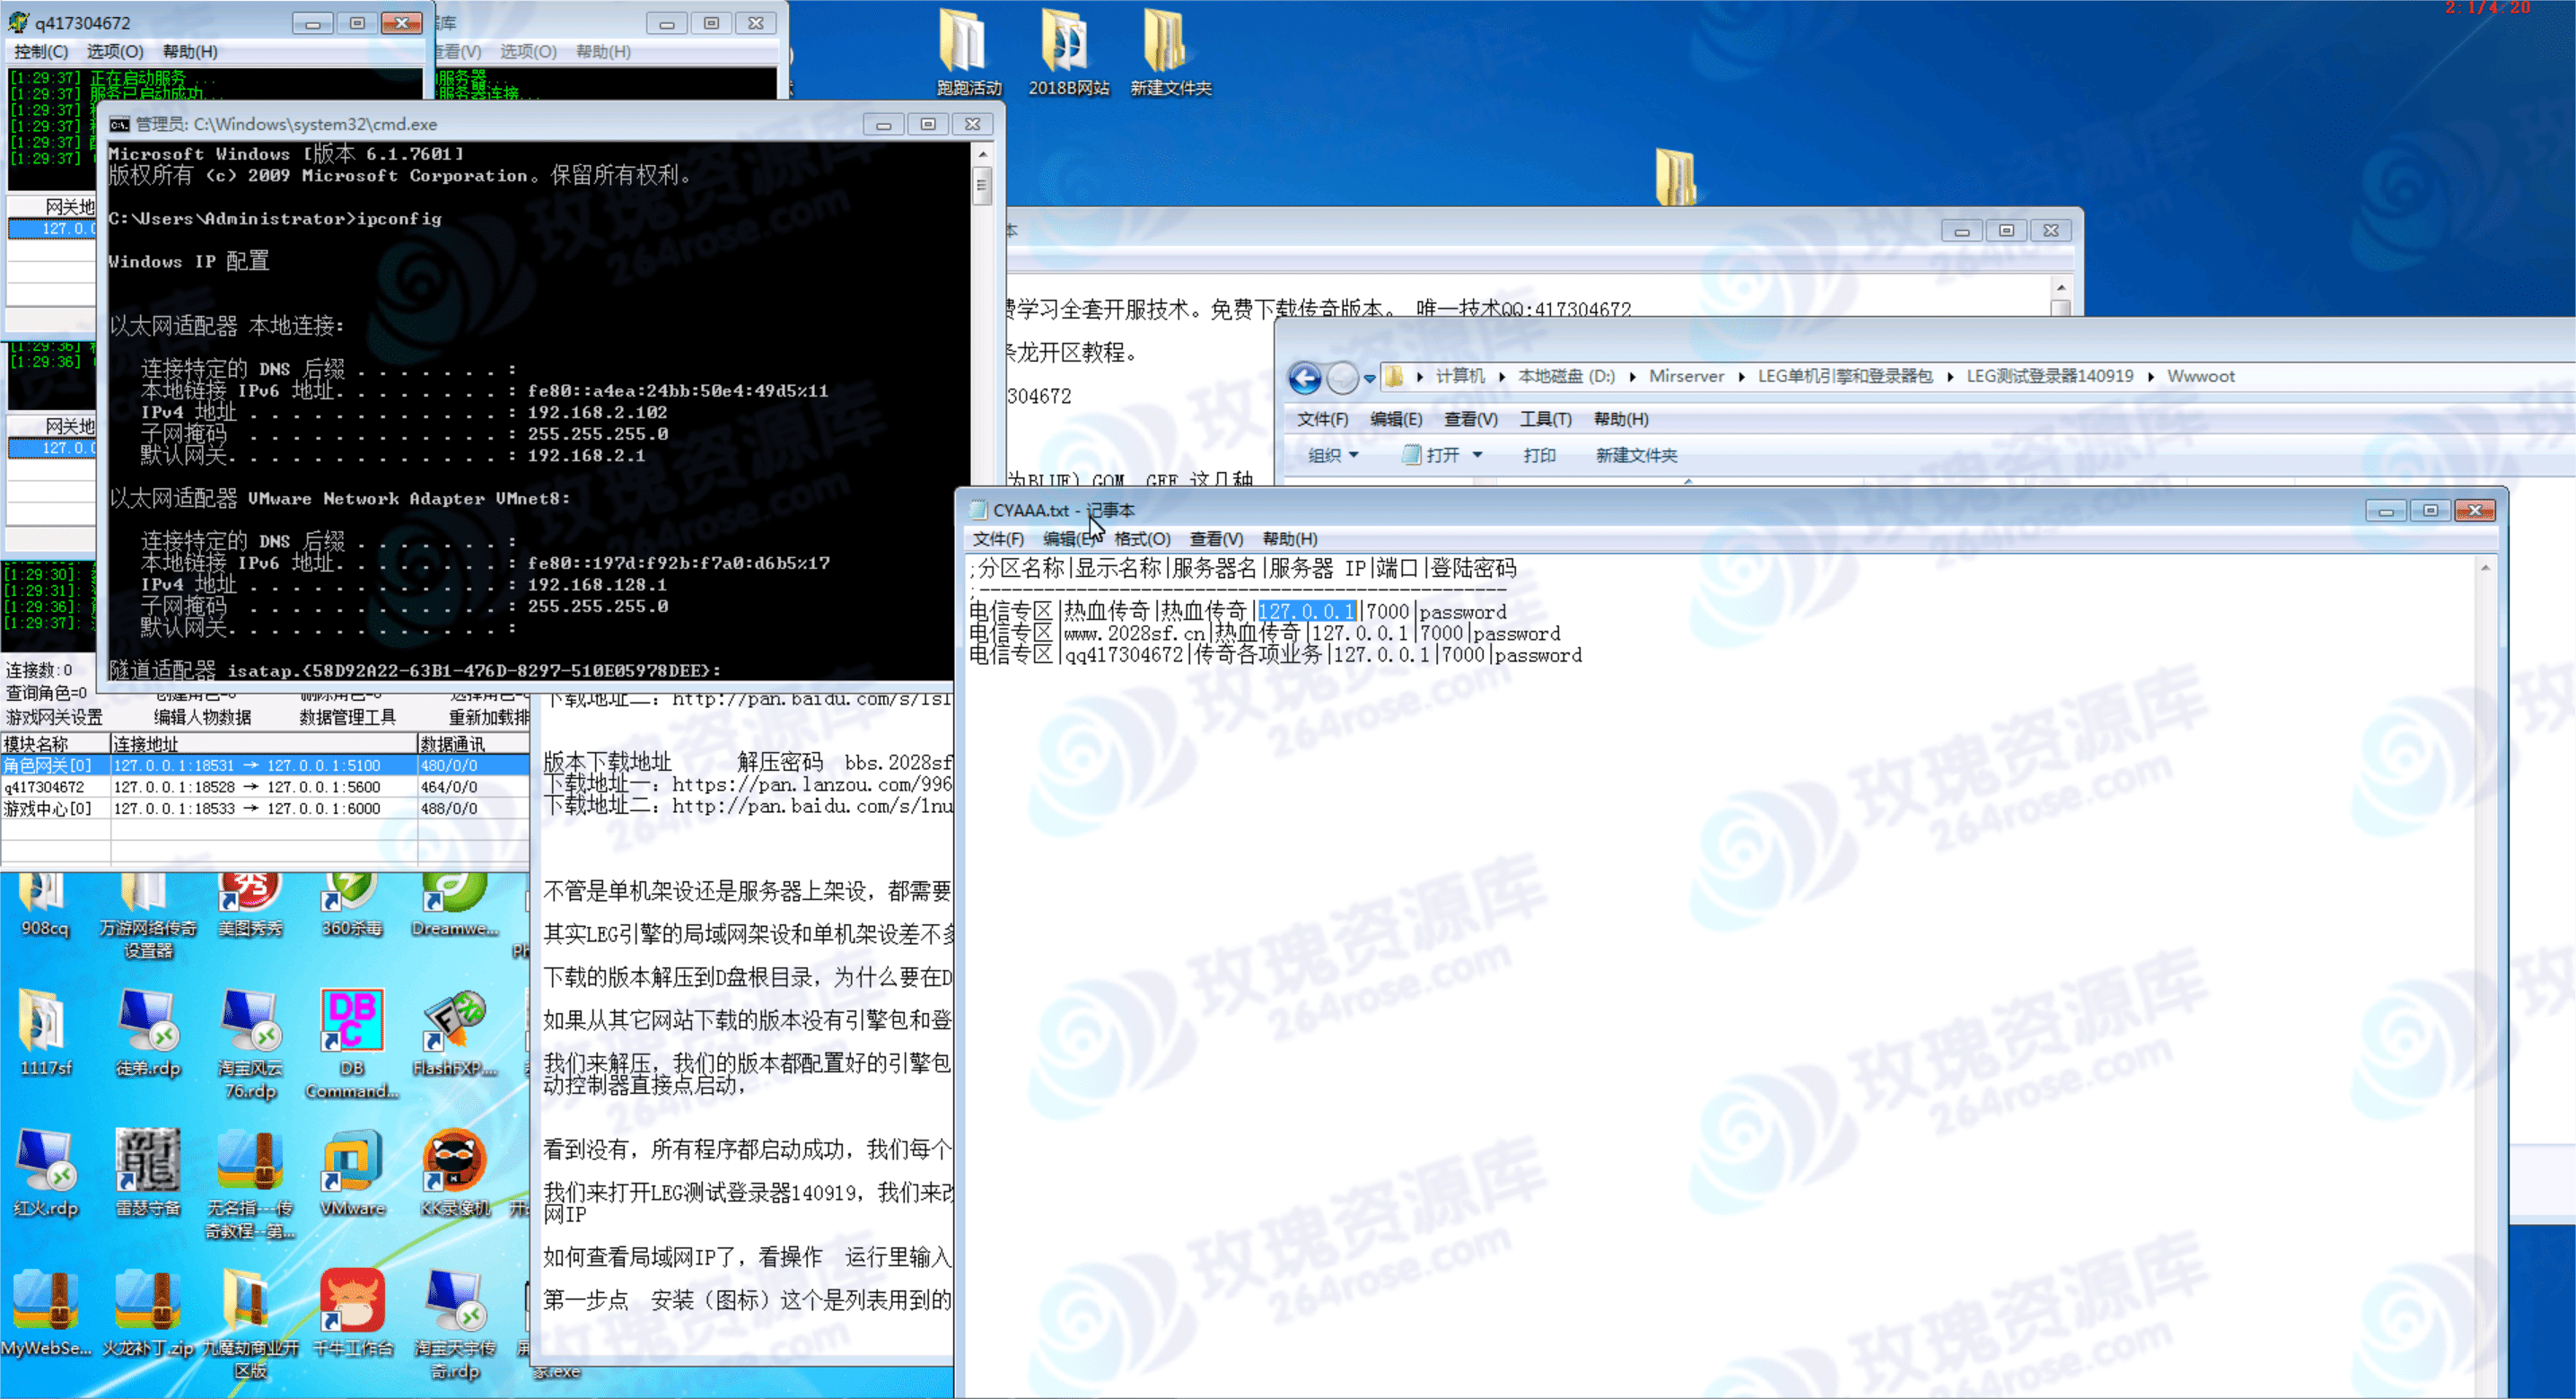Screen dimensions: 2576x1399
Task: Click 模块名称 column header
Action: point(55,744)
